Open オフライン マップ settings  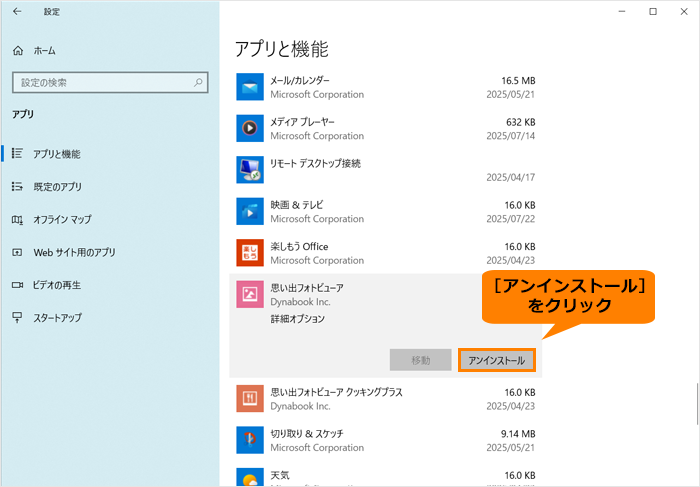pos(62,219)
